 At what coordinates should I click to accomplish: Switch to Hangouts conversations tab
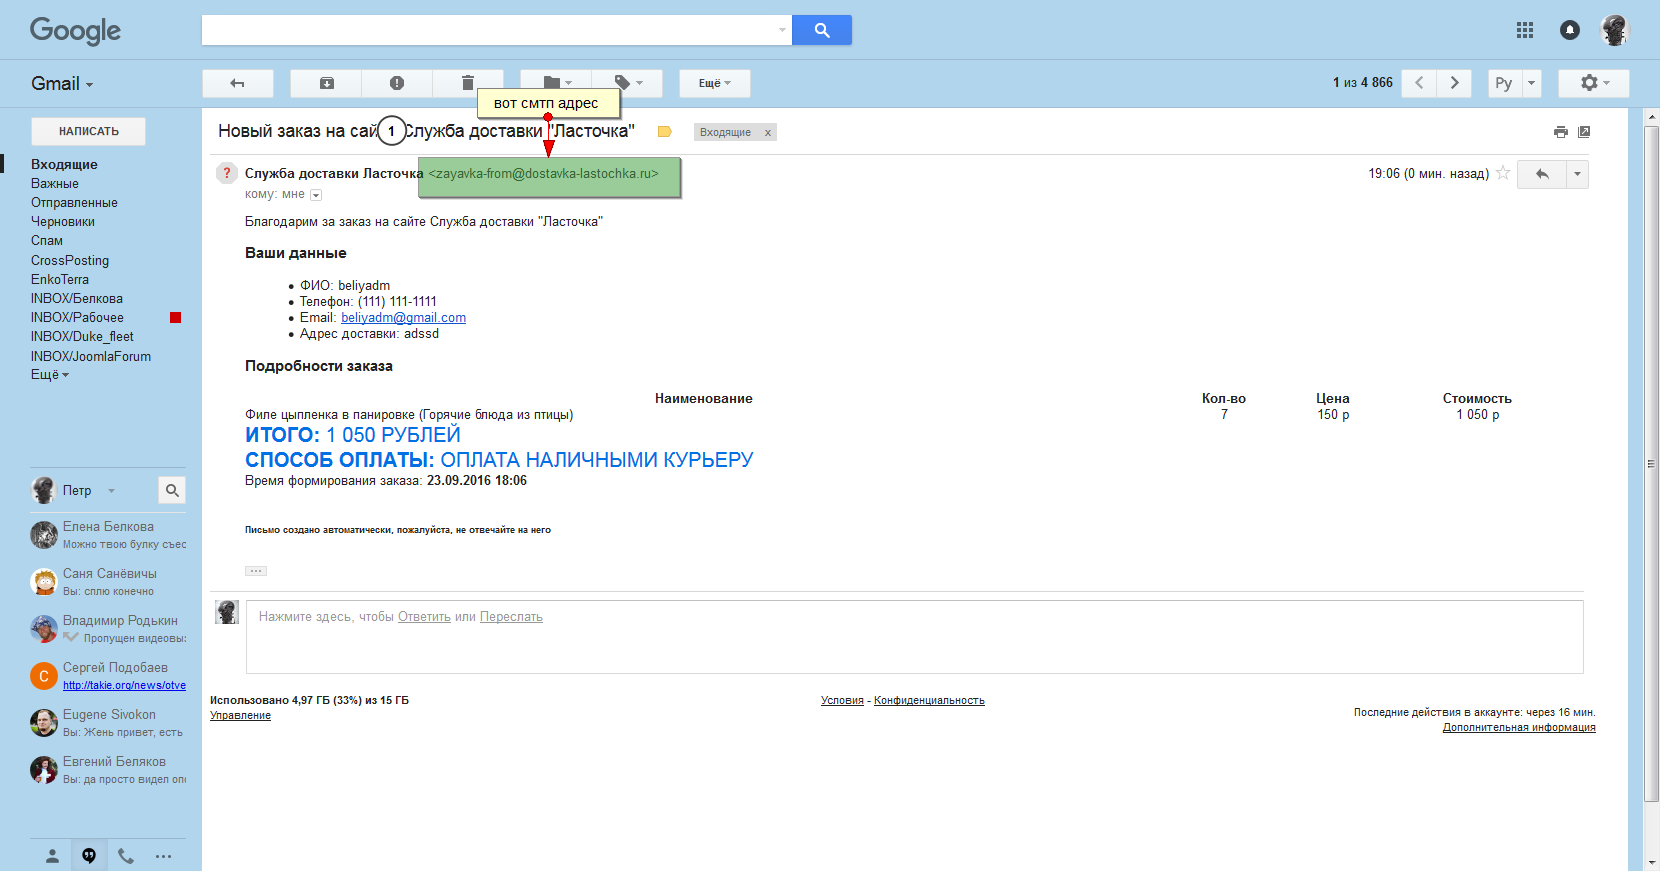(x=89, y=856)
